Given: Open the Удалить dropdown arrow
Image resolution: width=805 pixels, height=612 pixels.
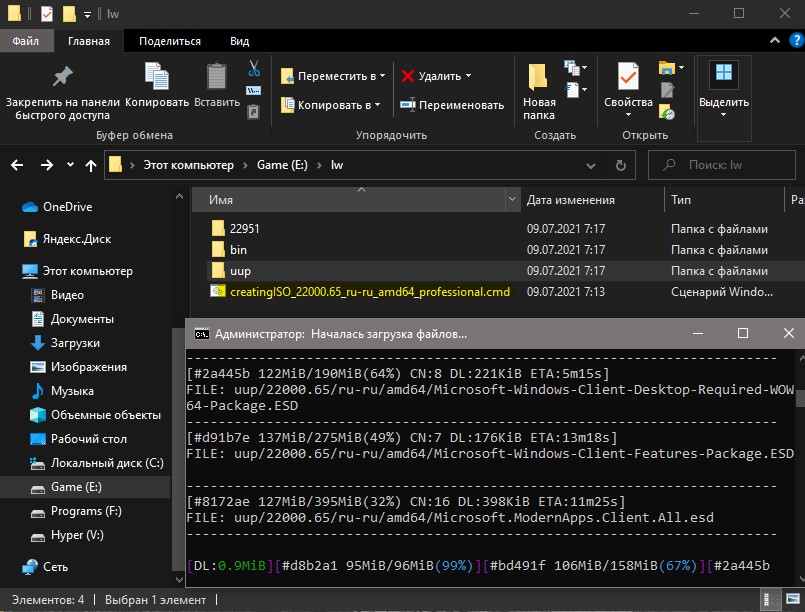Looking at the screenshot, I should tap(468, 76).
